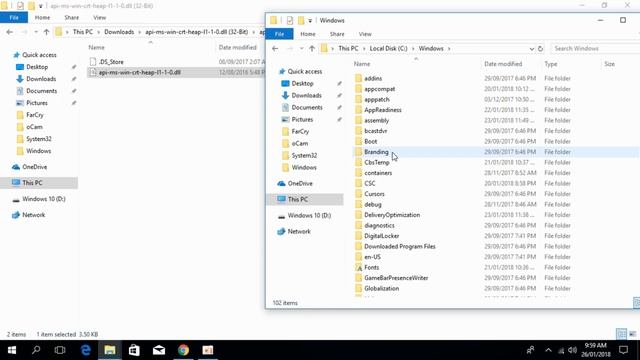Click OneDrive cloud in Windows window sidebar

pos(281,184)
